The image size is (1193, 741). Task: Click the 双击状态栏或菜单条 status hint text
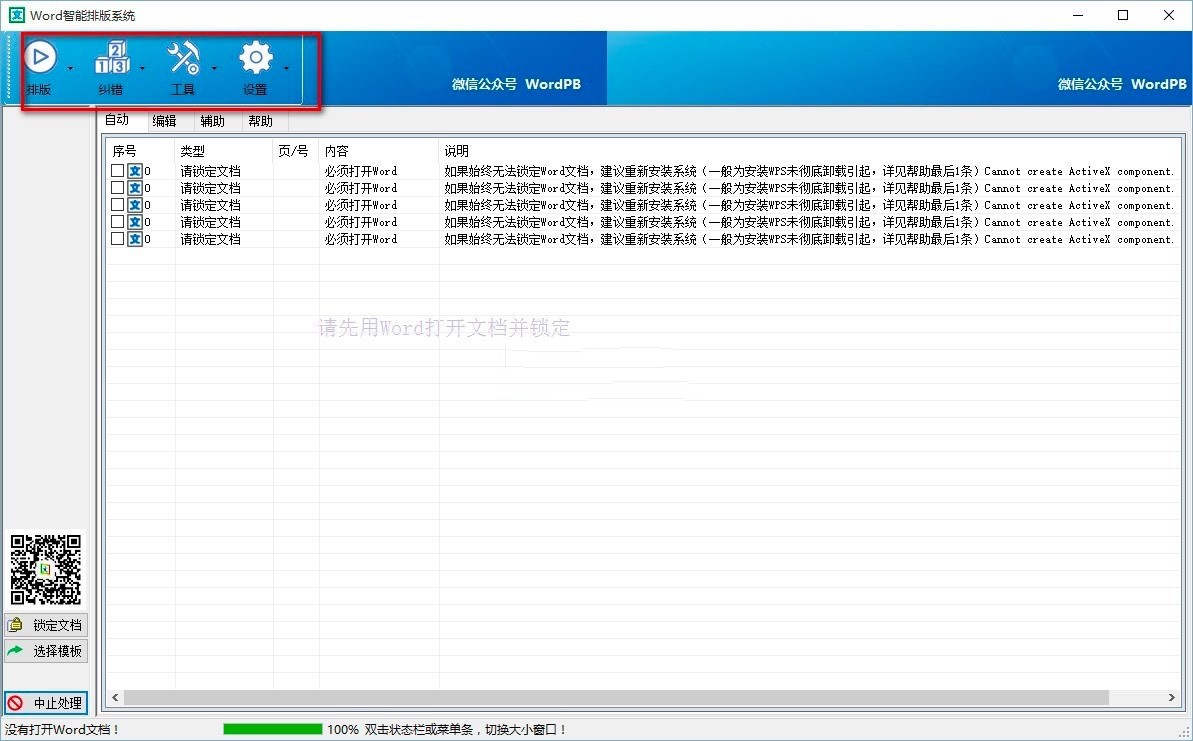pos(466,730)
